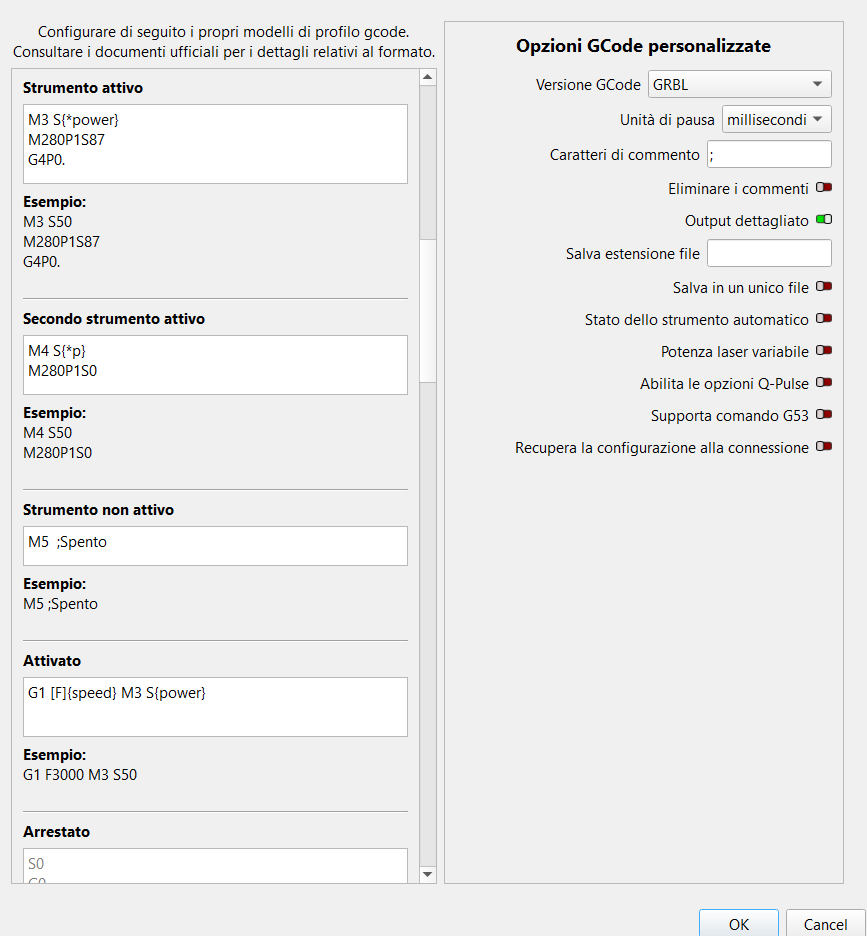Viewport: 867px width, 936px height.
Task: Click the Strumento attivo gcode text box
Action: pos(215,144)
